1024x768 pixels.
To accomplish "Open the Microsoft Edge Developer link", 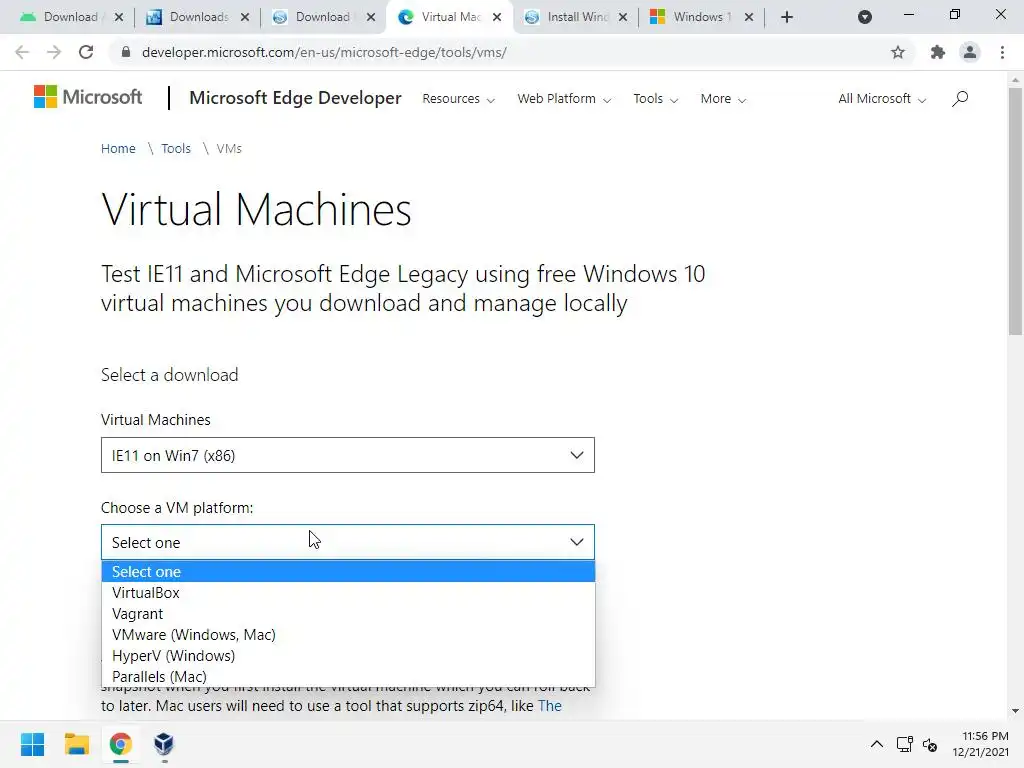I will click(295, 98).
